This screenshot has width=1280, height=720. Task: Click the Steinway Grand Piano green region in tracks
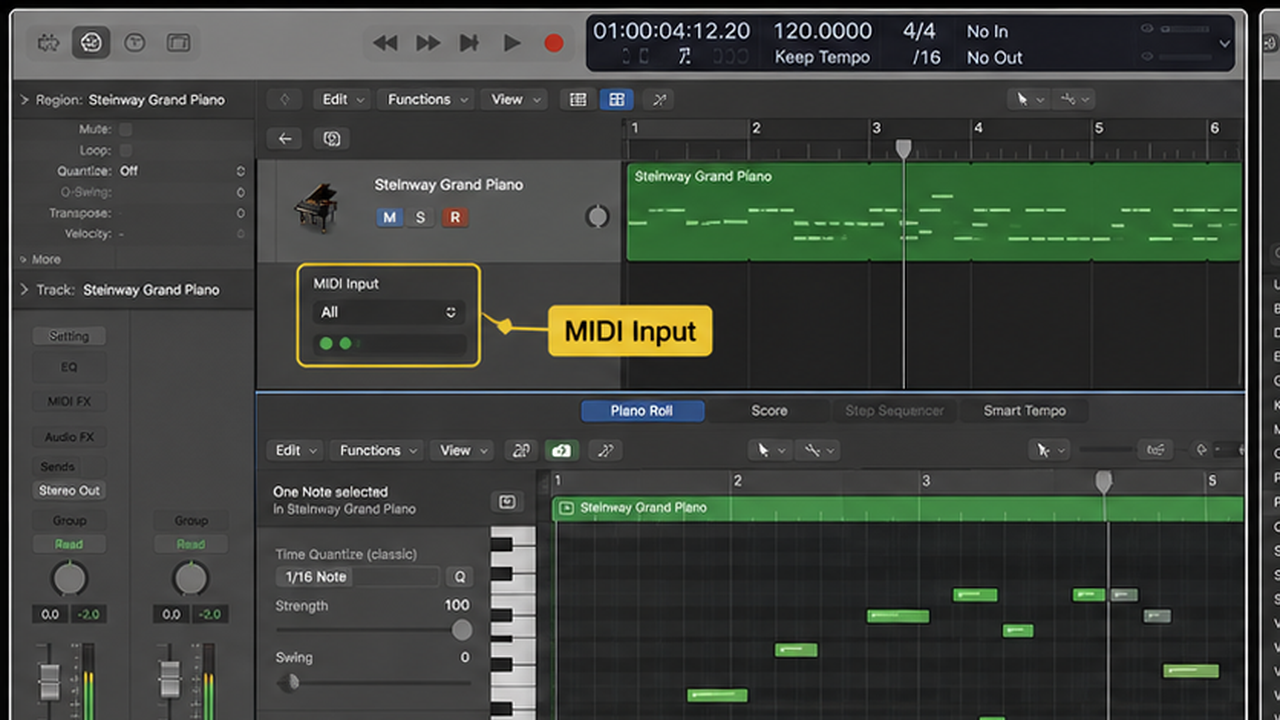tap(934, 212)
